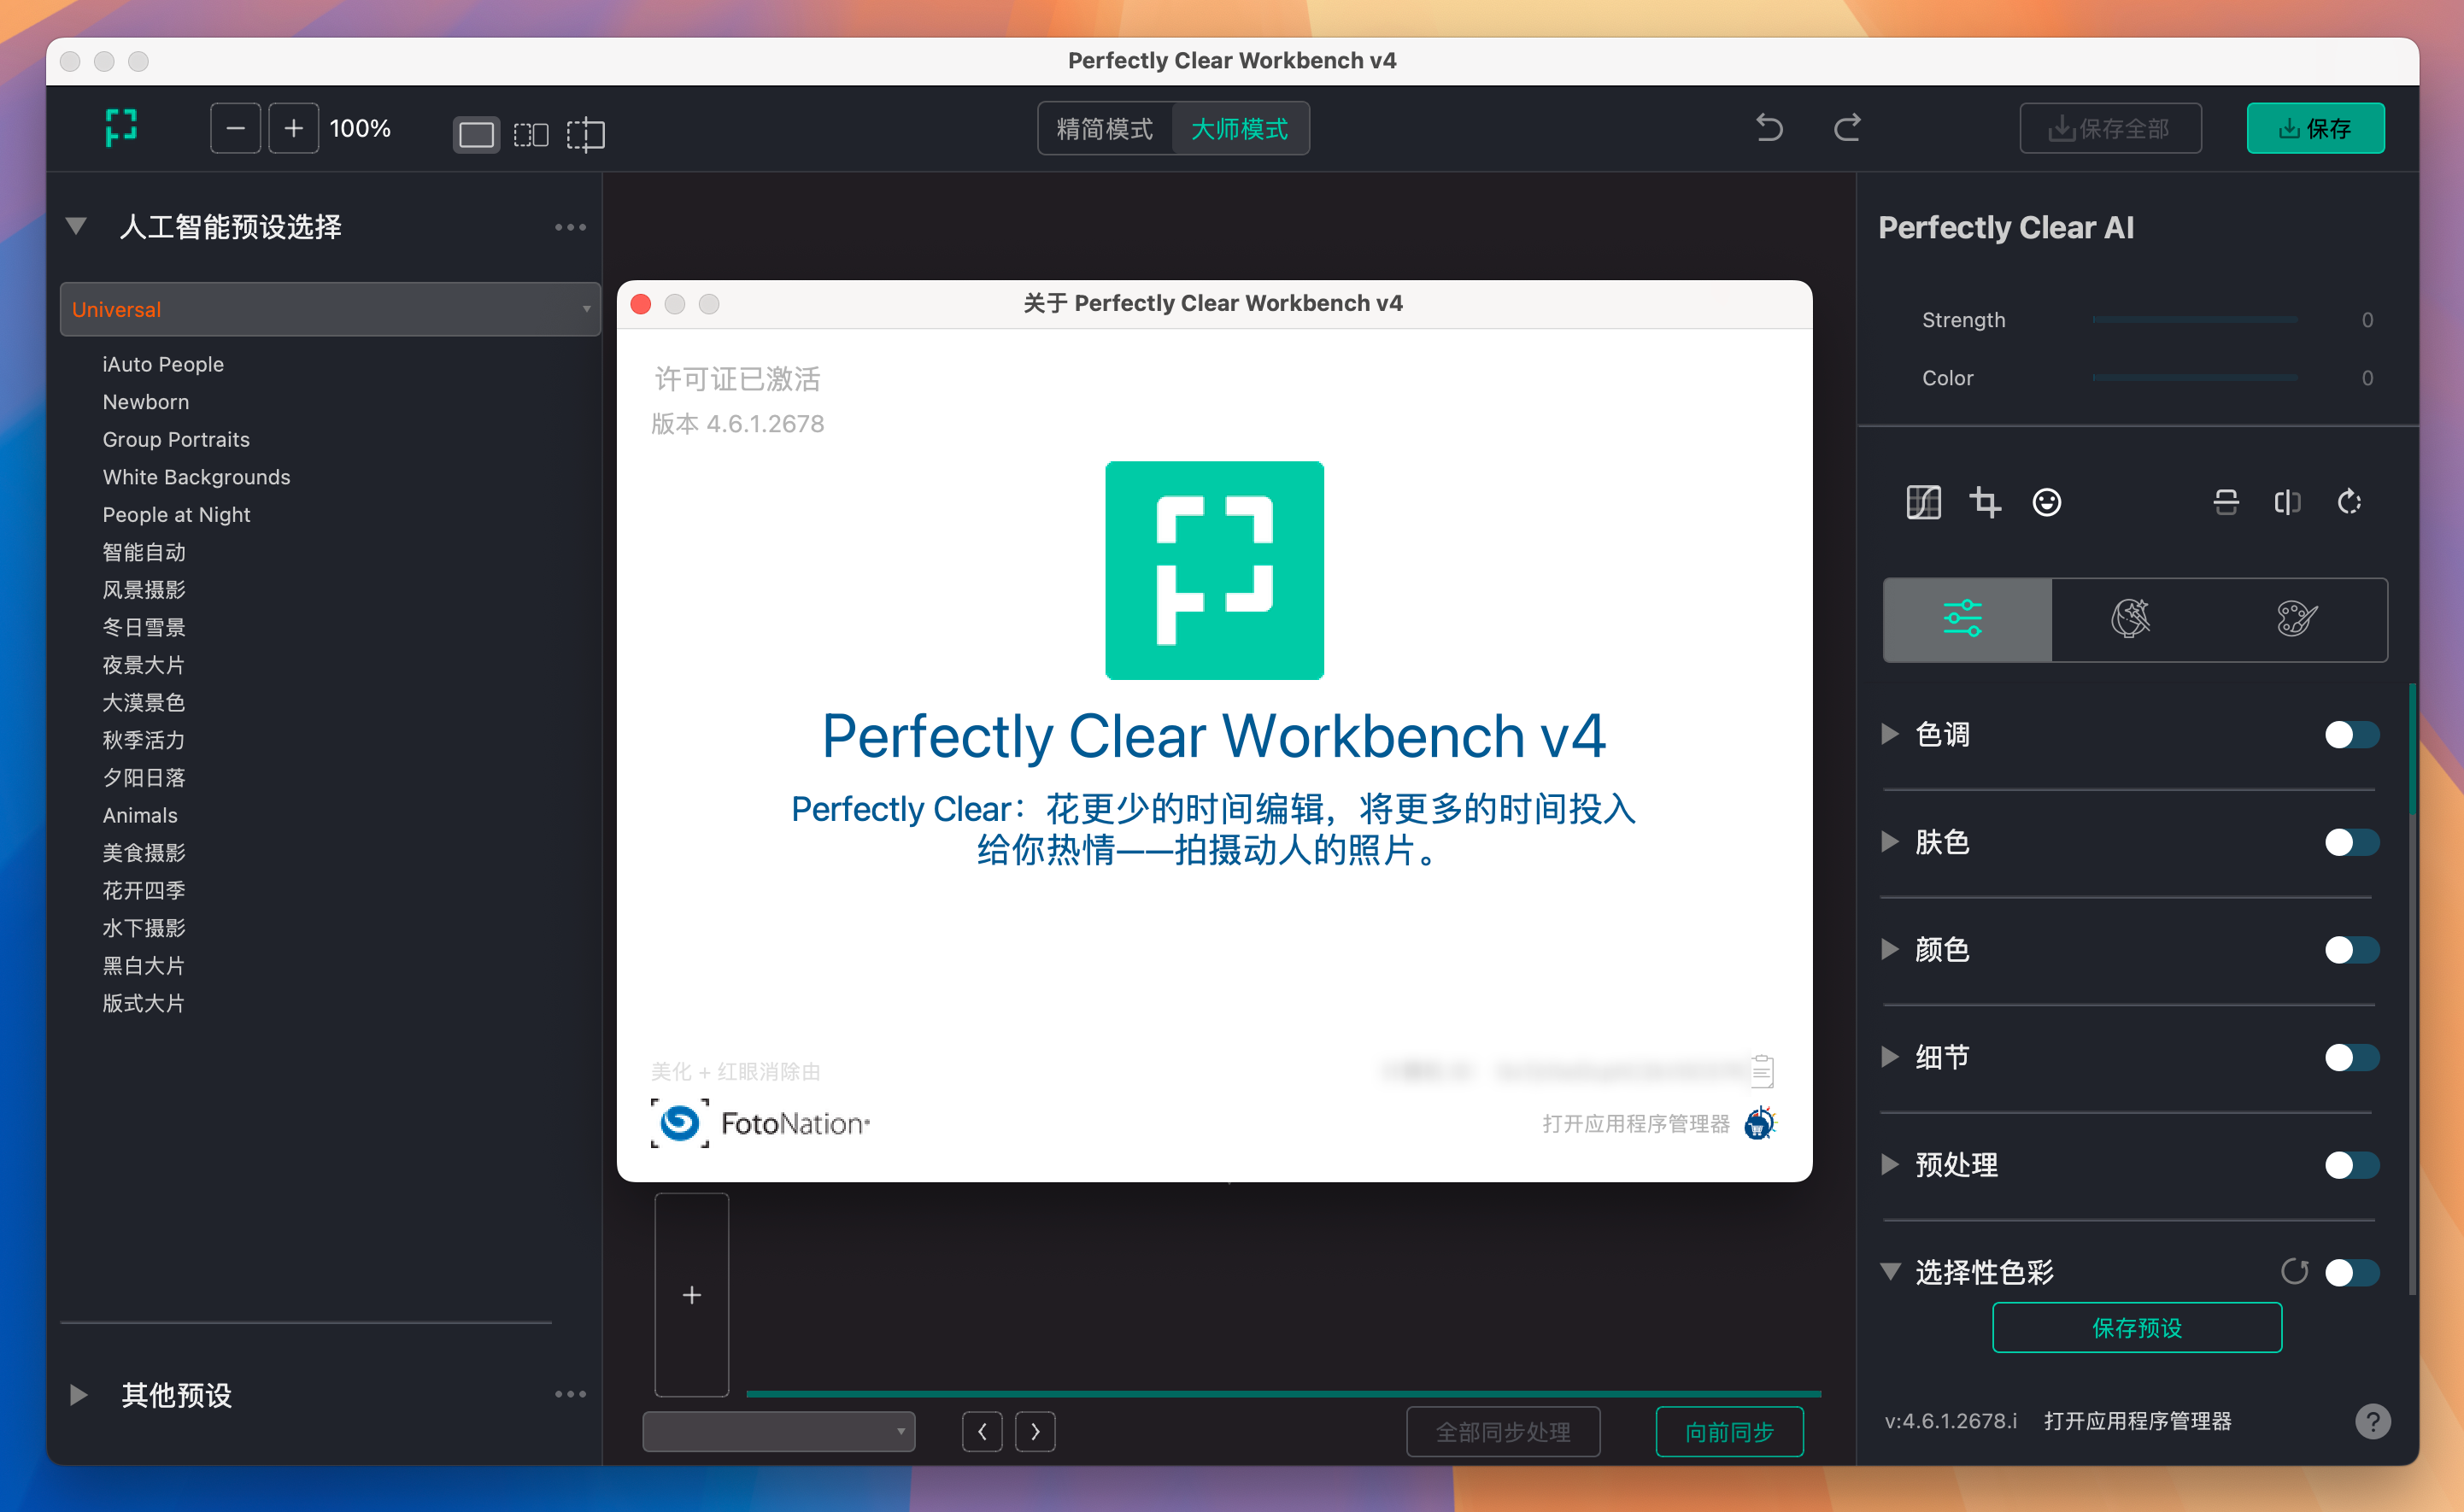
Task: Select the split overlay compare view icon
Action: tap(586, 134)
